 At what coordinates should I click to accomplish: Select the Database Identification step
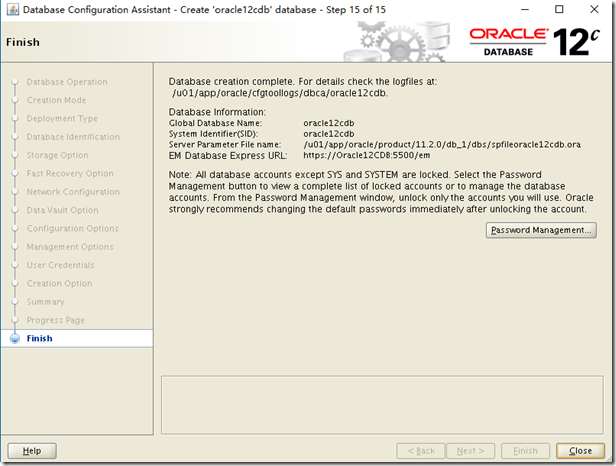click(x=73, y=137)
